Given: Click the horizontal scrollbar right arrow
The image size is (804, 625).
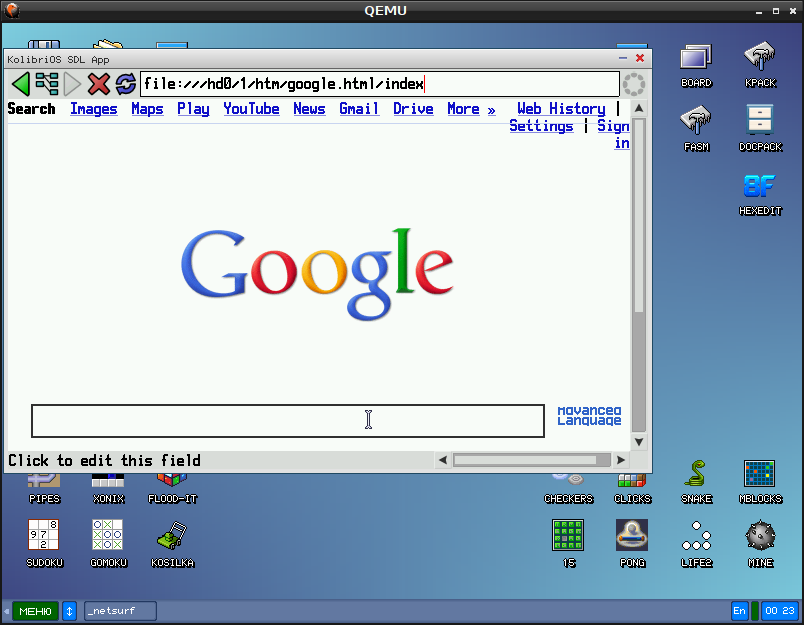Looking at the screenshot, I should [x=622, y=460].
